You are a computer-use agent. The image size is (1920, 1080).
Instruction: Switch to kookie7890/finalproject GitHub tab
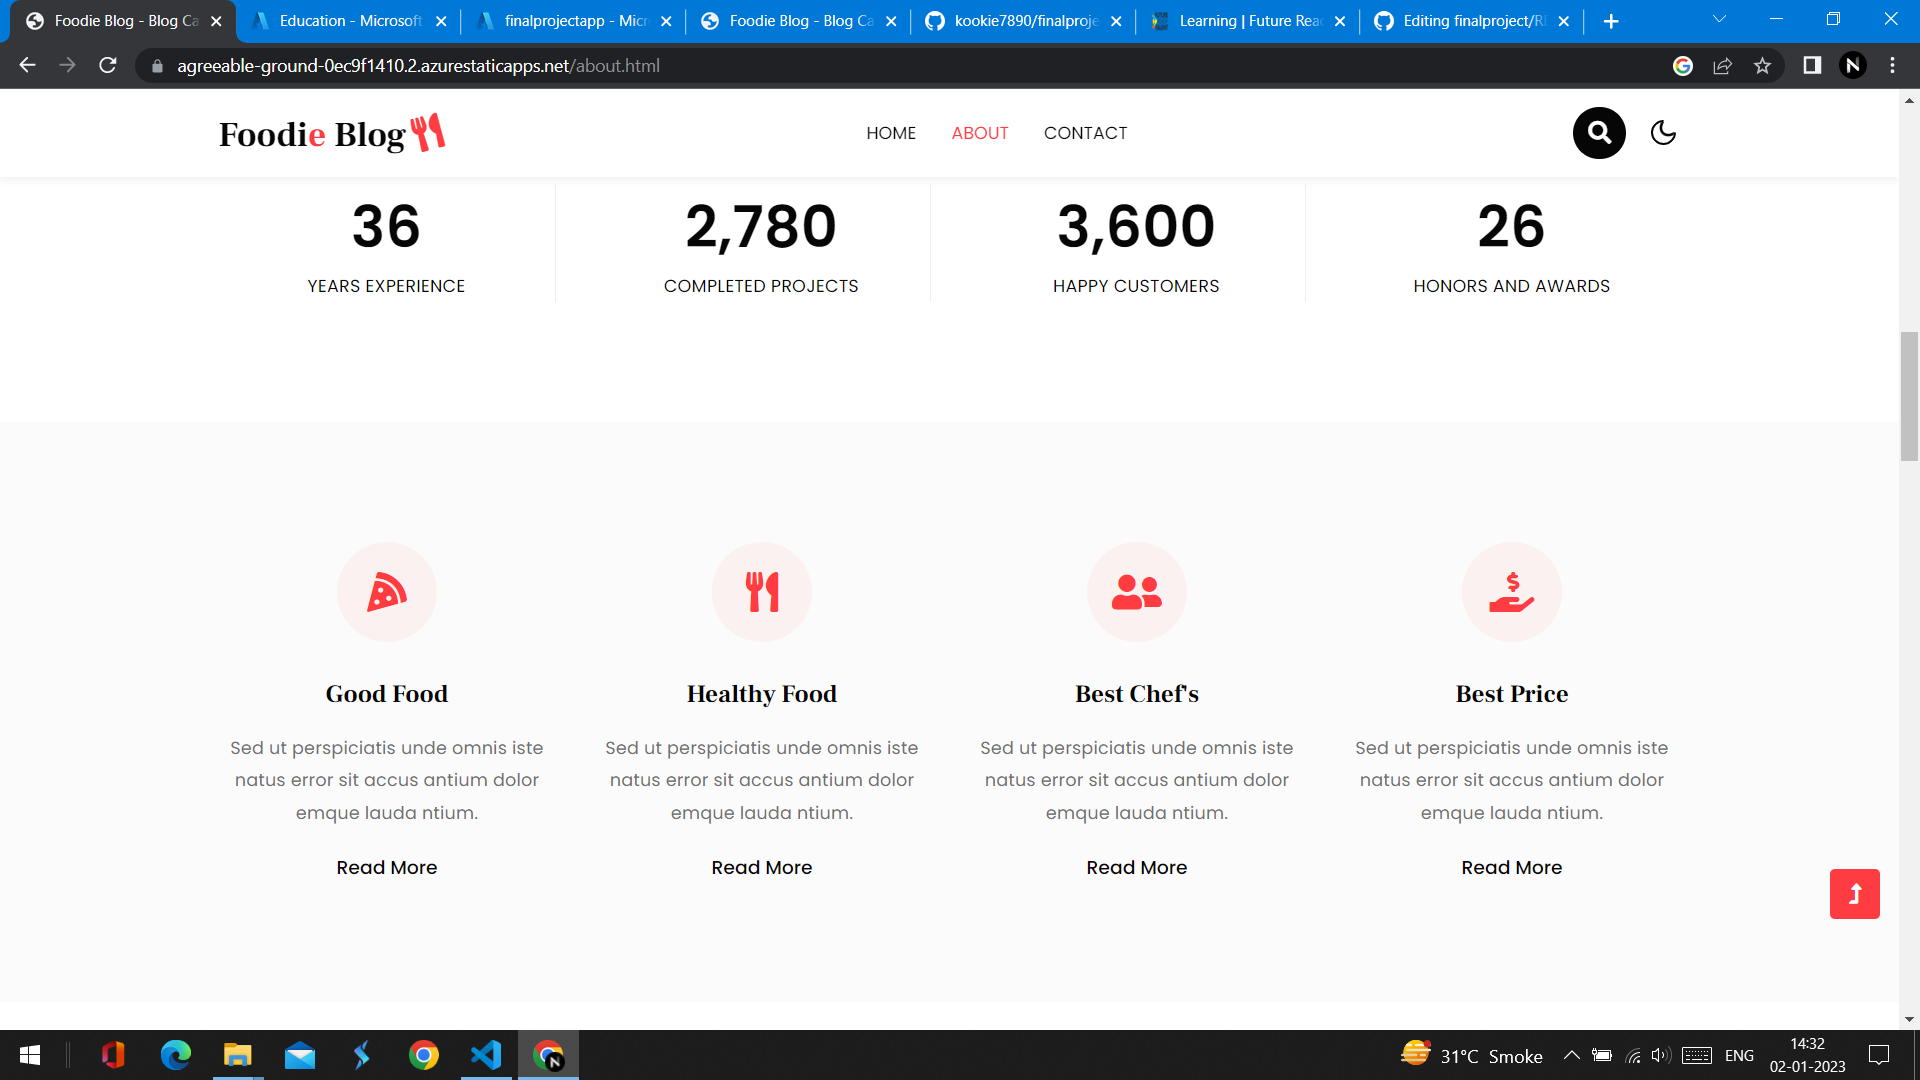(x=1024, y=21)
